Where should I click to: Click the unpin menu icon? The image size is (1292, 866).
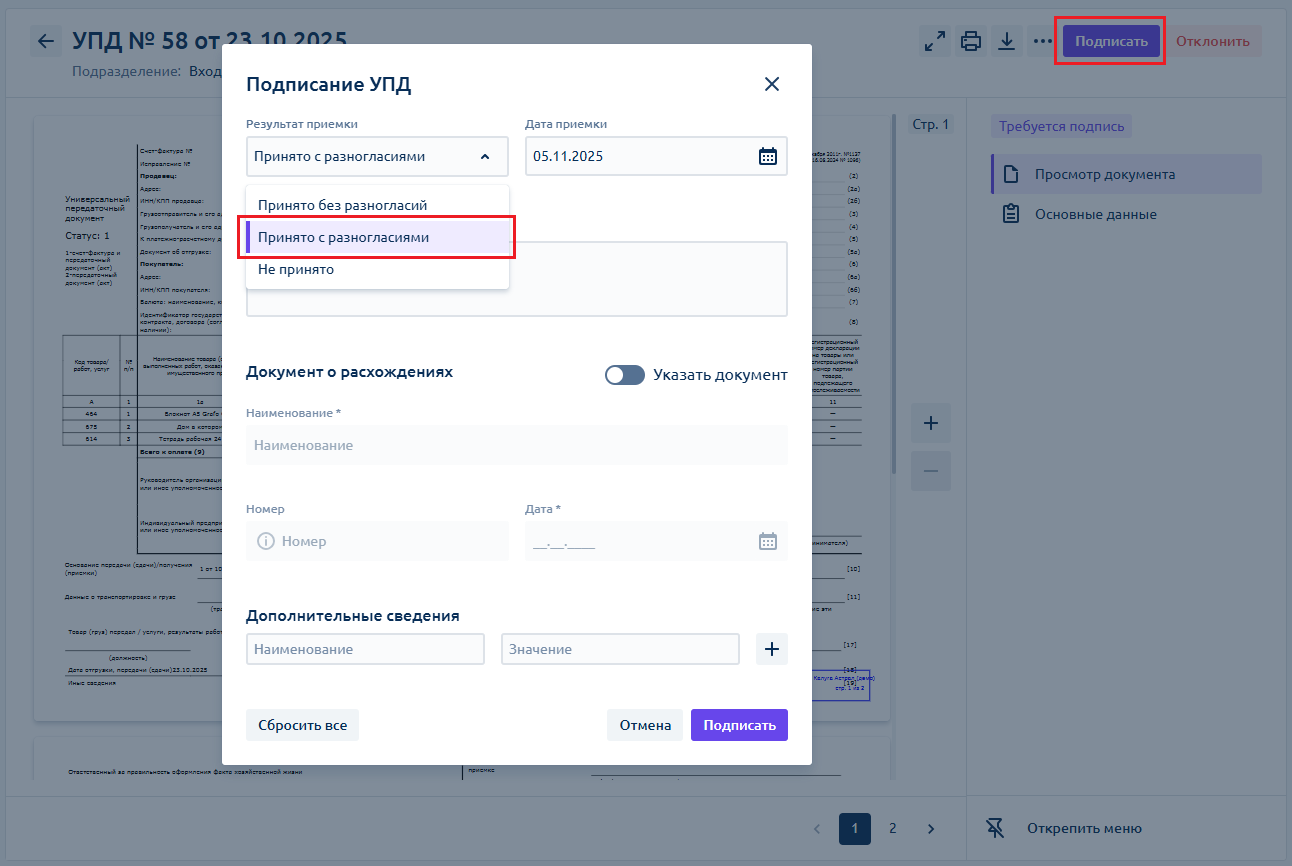pyautogui.click(x=994, y=828)
